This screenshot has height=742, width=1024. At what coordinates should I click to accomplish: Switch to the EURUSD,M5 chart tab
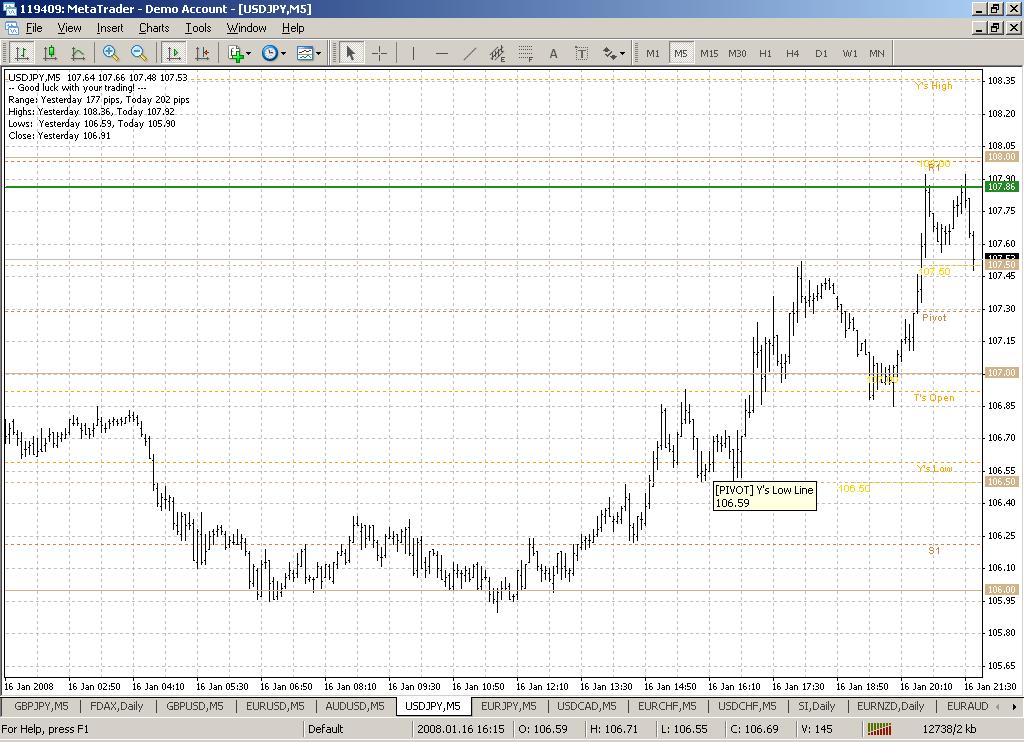point(274,706)
